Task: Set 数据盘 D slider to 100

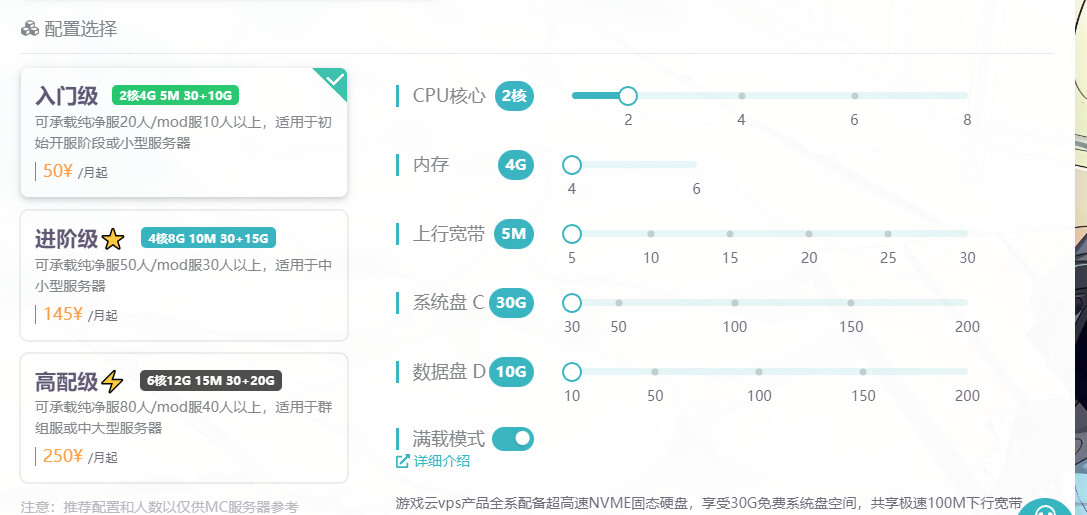Action: click(x=759, y=372)
